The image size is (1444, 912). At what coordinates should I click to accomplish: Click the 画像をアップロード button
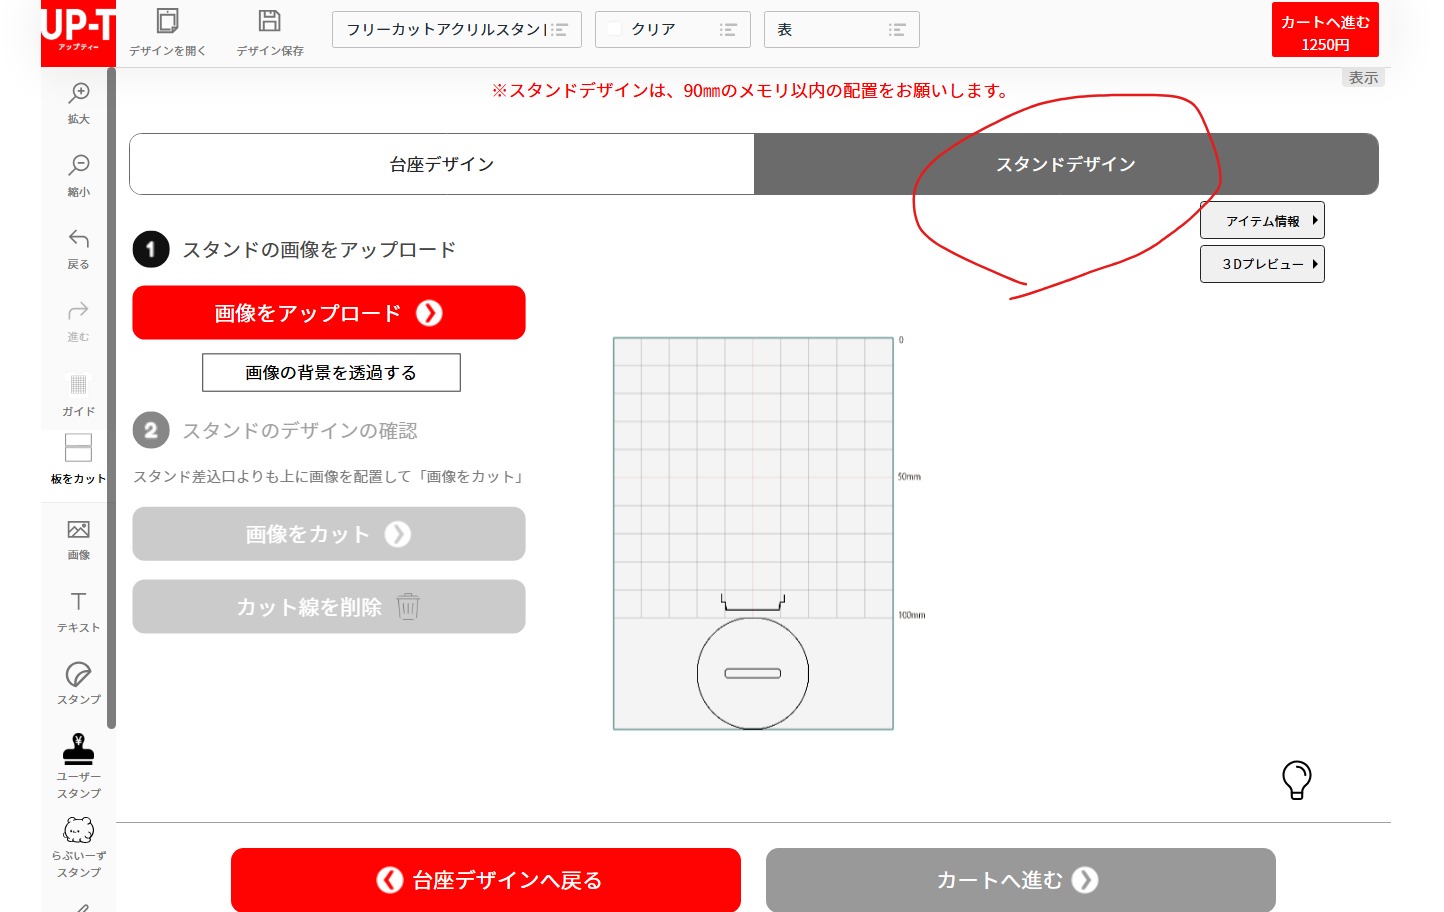328,312
